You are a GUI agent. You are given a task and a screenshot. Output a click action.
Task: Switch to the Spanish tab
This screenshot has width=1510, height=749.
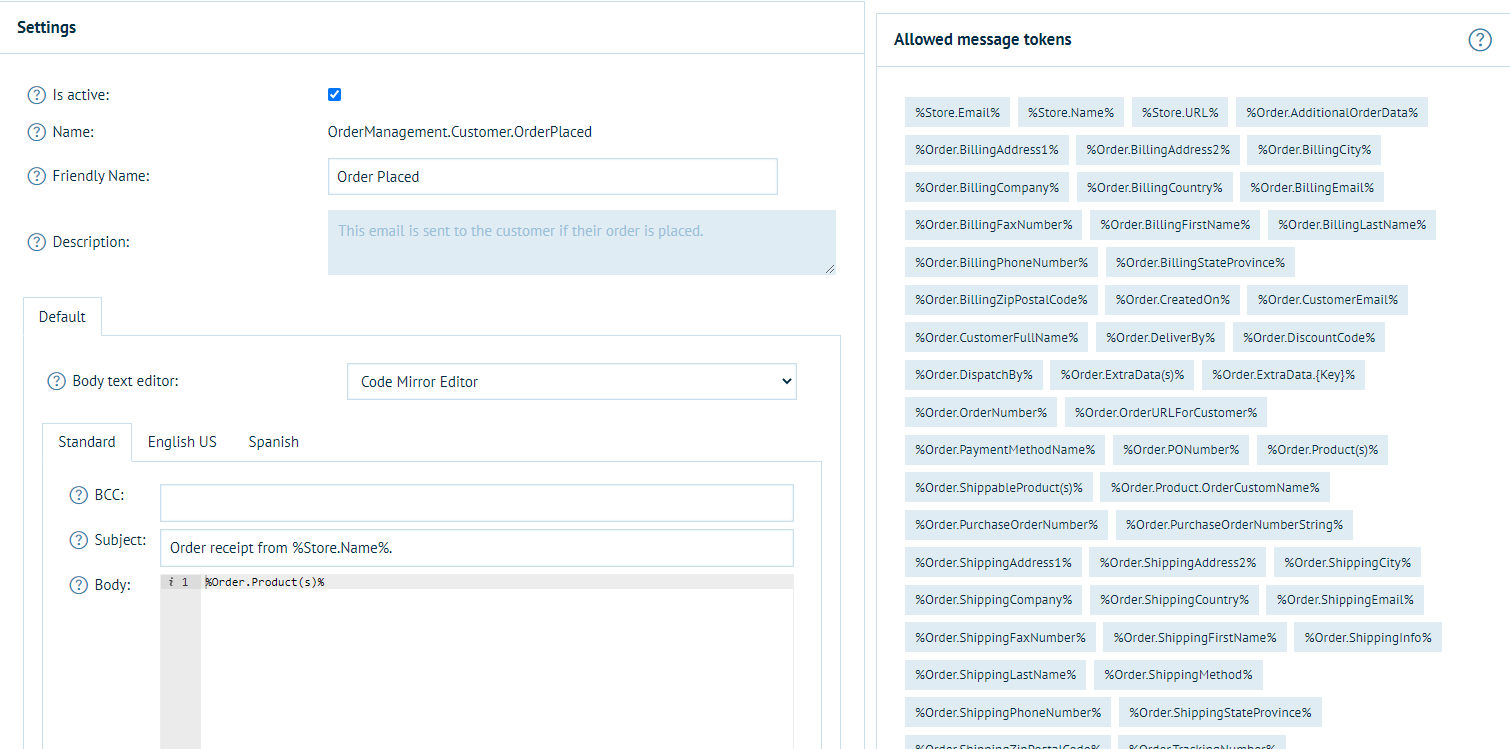coord(273,442)
